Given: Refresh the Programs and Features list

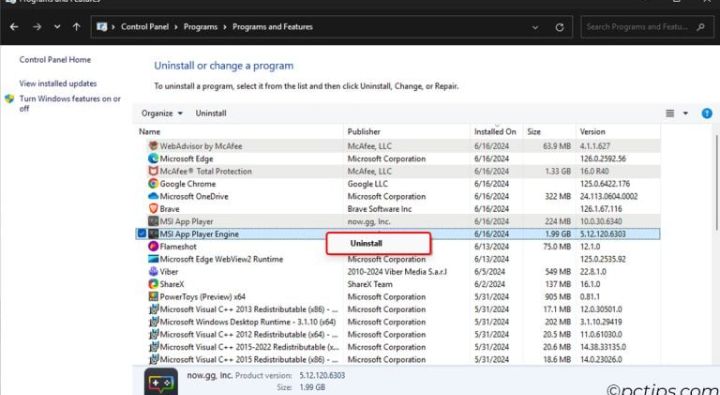Looking at the screenshot, I should coord(559,28).
